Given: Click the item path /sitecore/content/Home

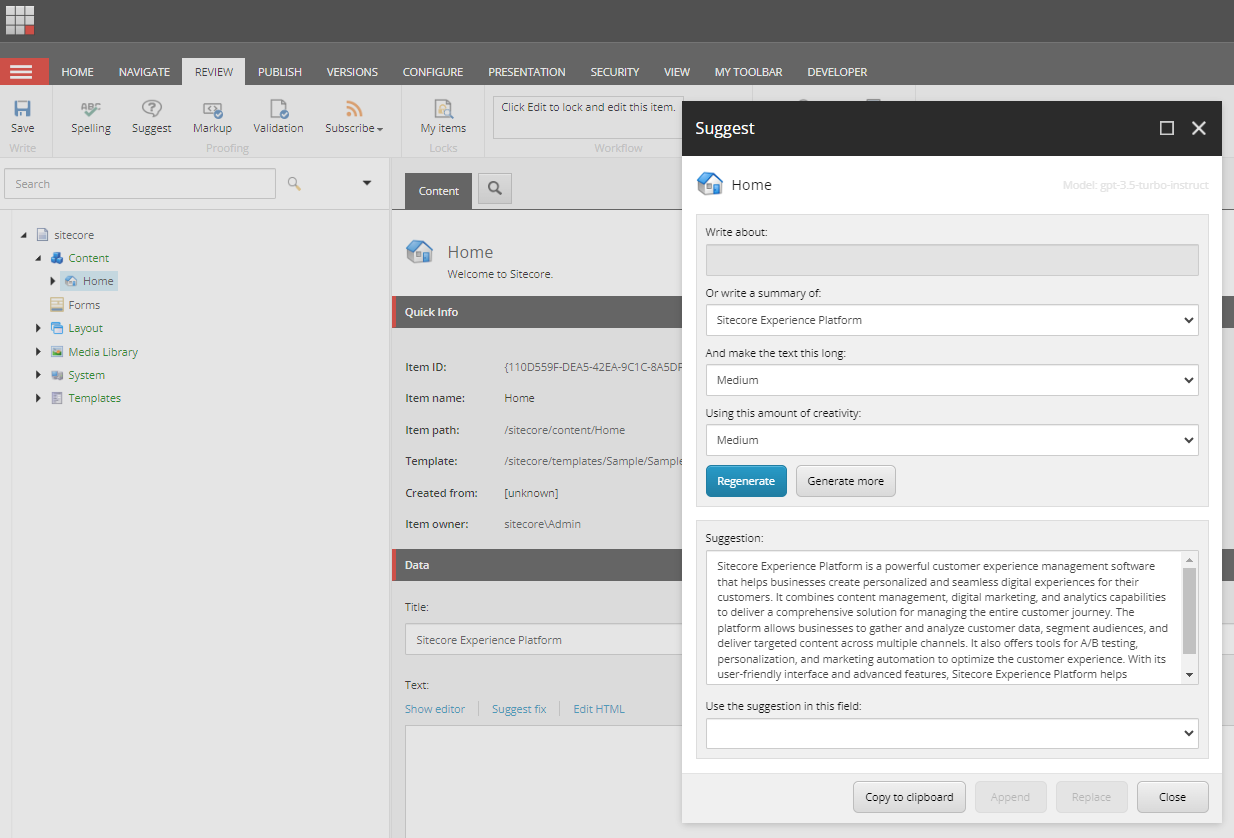Looking at the screenshot, I should [x=565, y=430].
